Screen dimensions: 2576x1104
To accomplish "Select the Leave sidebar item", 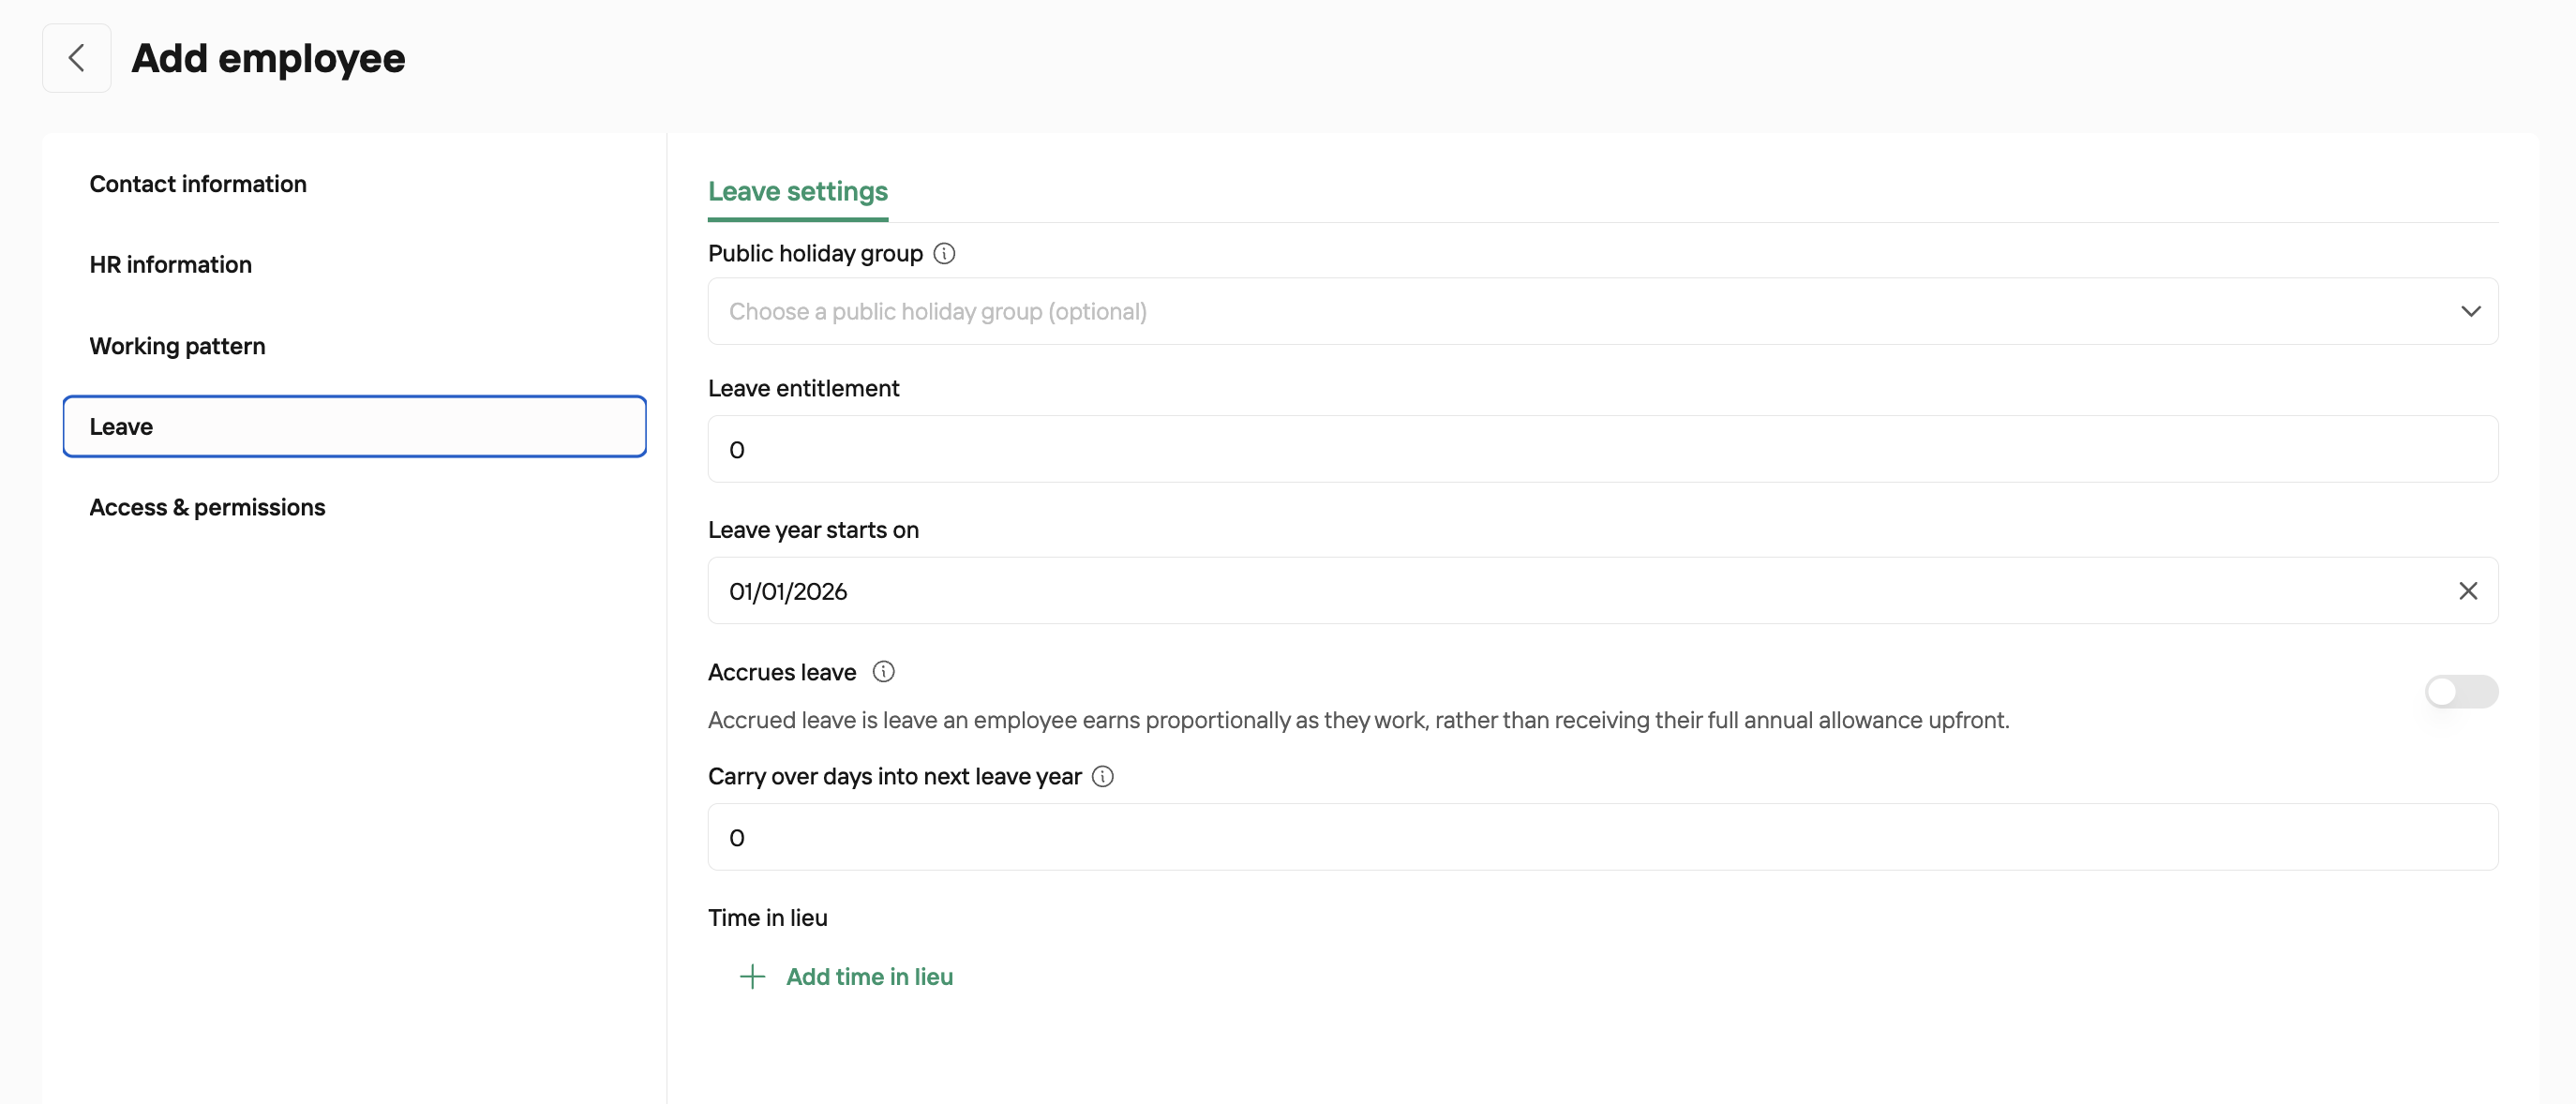I will coord(354,427).
